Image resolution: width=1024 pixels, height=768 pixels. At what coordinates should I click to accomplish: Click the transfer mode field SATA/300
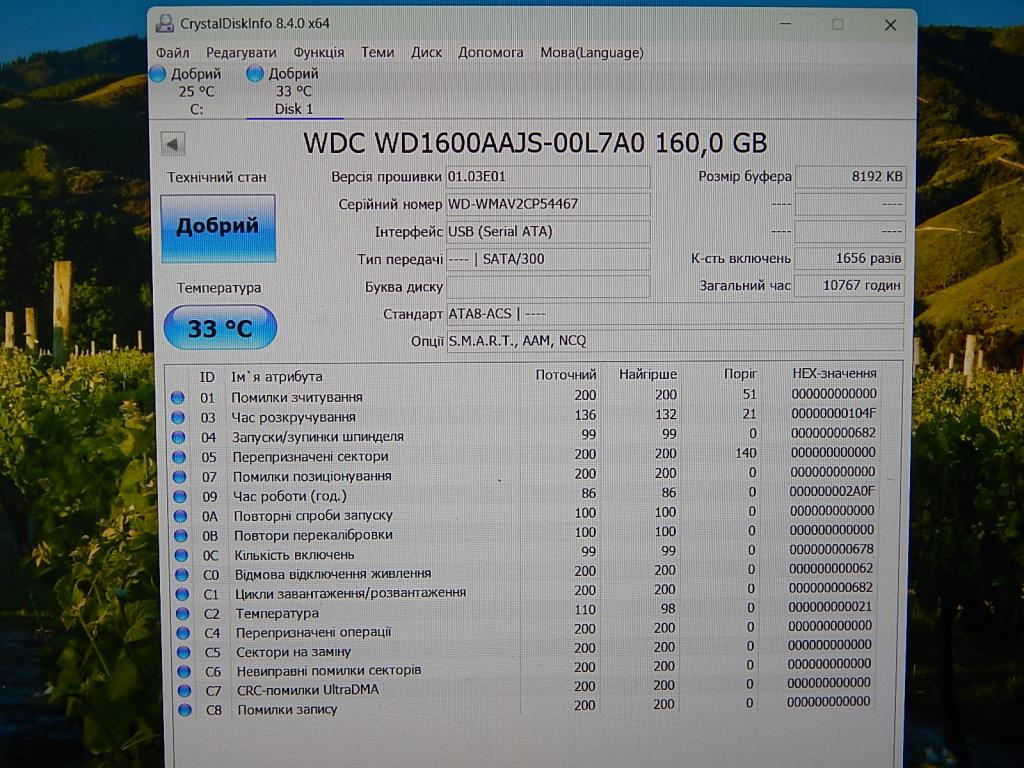coord(548,259)
